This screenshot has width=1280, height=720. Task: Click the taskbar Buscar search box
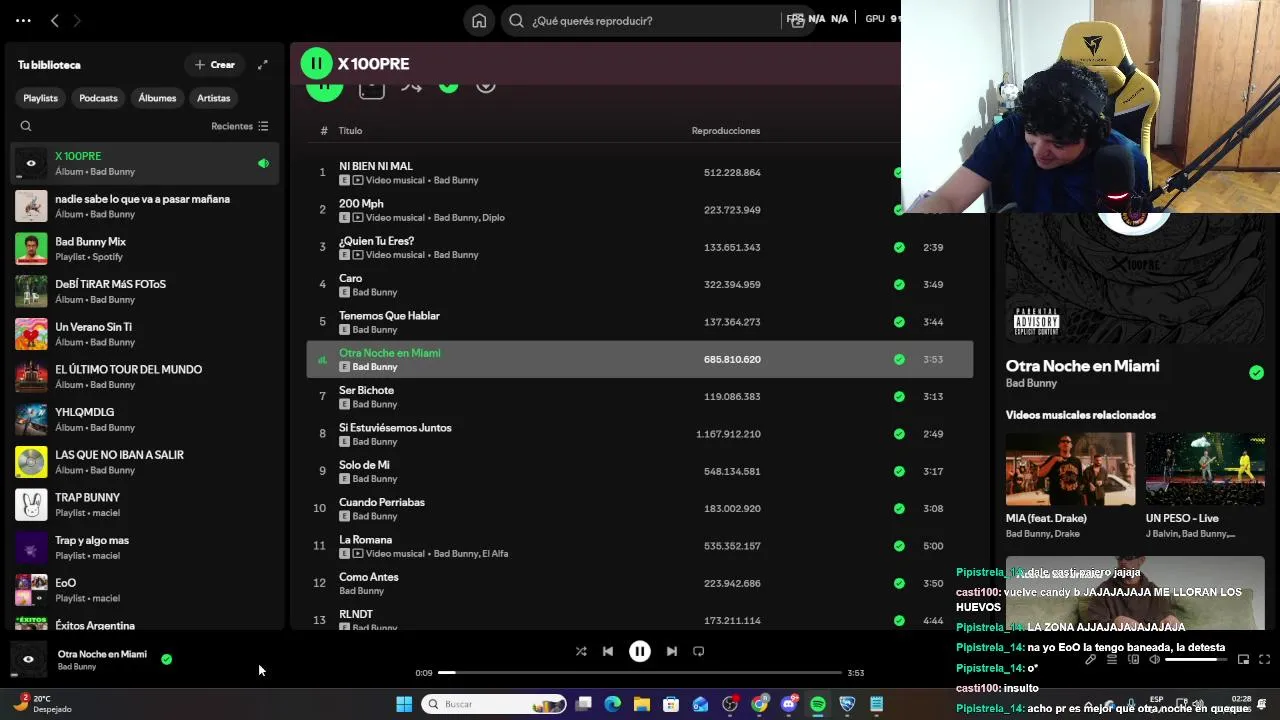click(494, 705)
